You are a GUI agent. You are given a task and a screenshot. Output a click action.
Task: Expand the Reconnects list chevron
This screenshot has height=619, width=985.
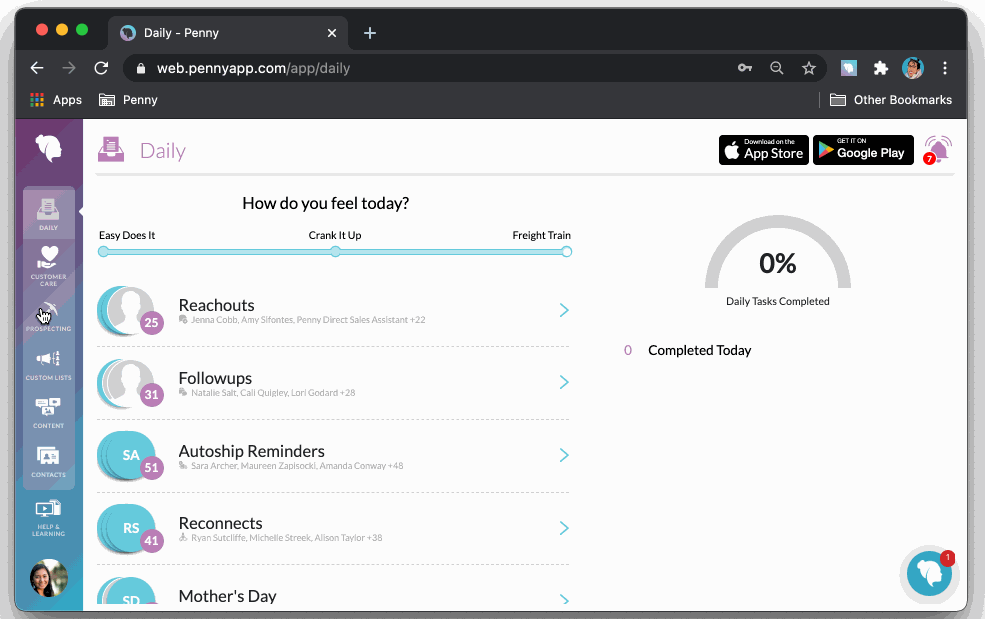[x=564, y=528]
